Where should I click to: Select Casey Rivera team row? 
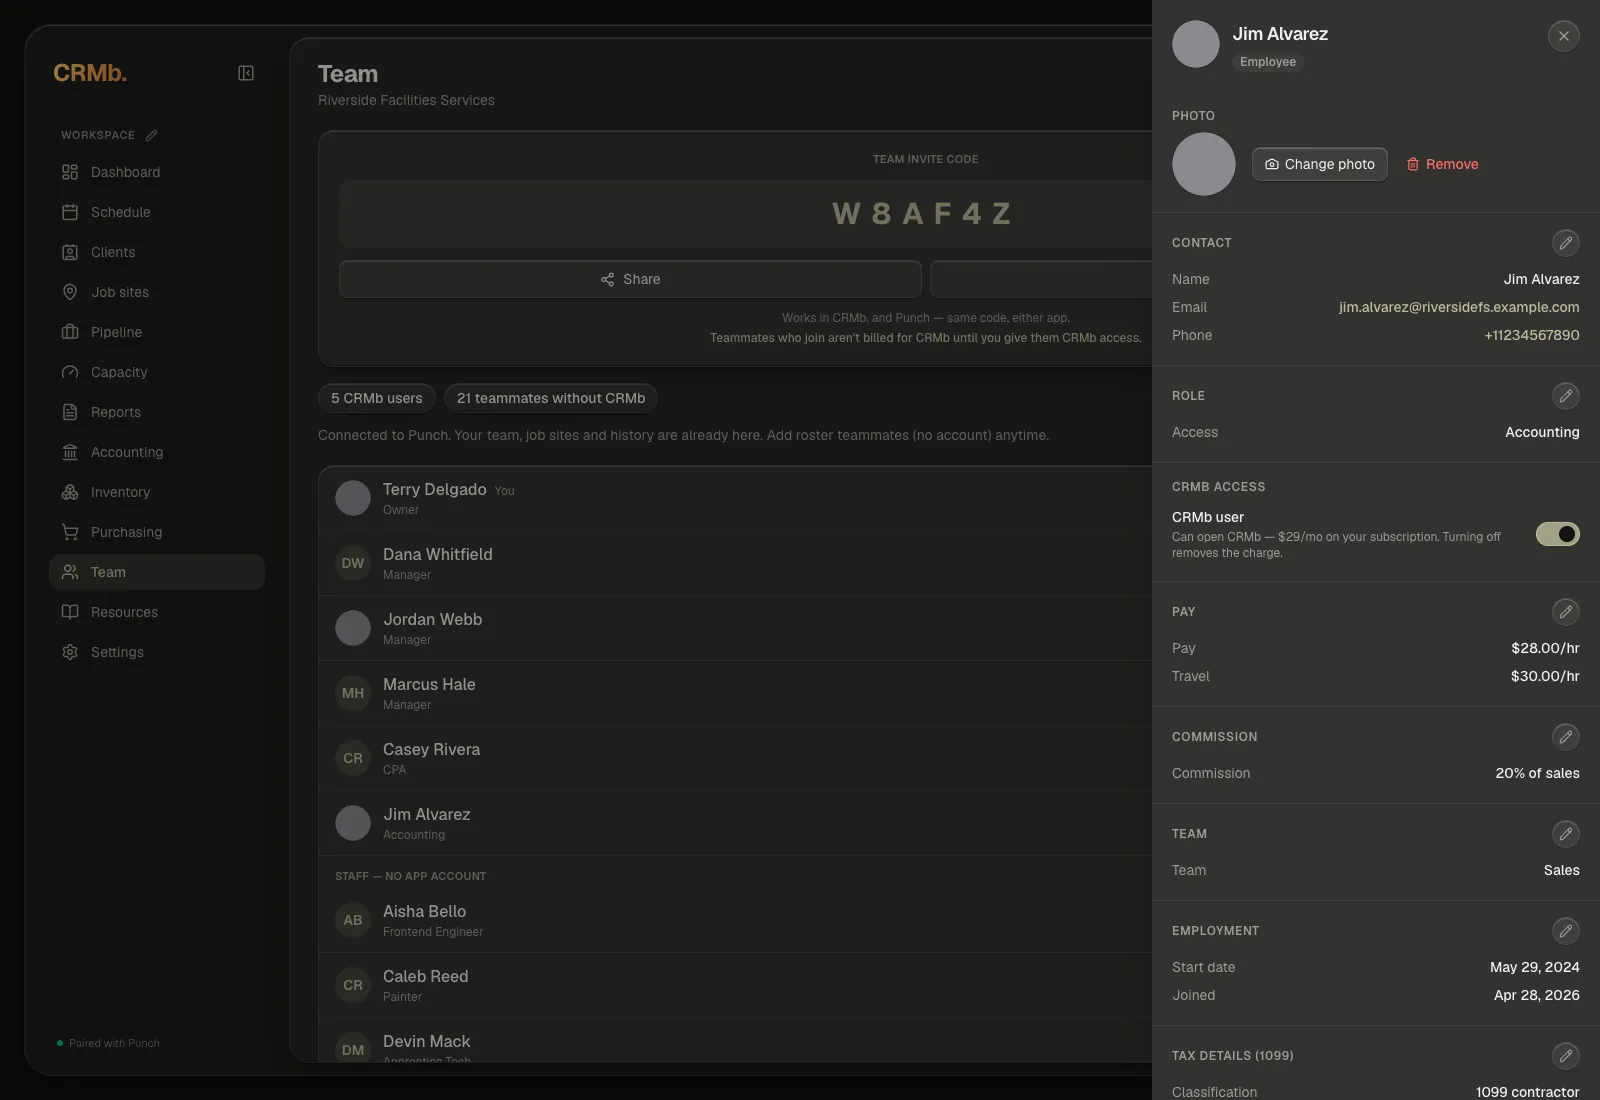[x=736, y=758]
